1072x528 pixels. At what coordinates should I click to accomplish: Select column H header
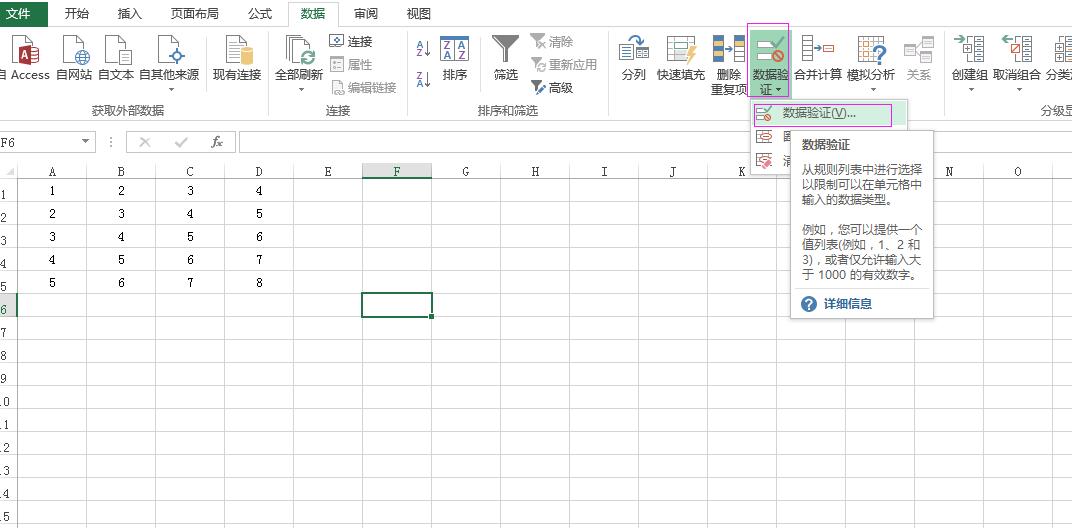pyautogui.click(x=535, y=172)
